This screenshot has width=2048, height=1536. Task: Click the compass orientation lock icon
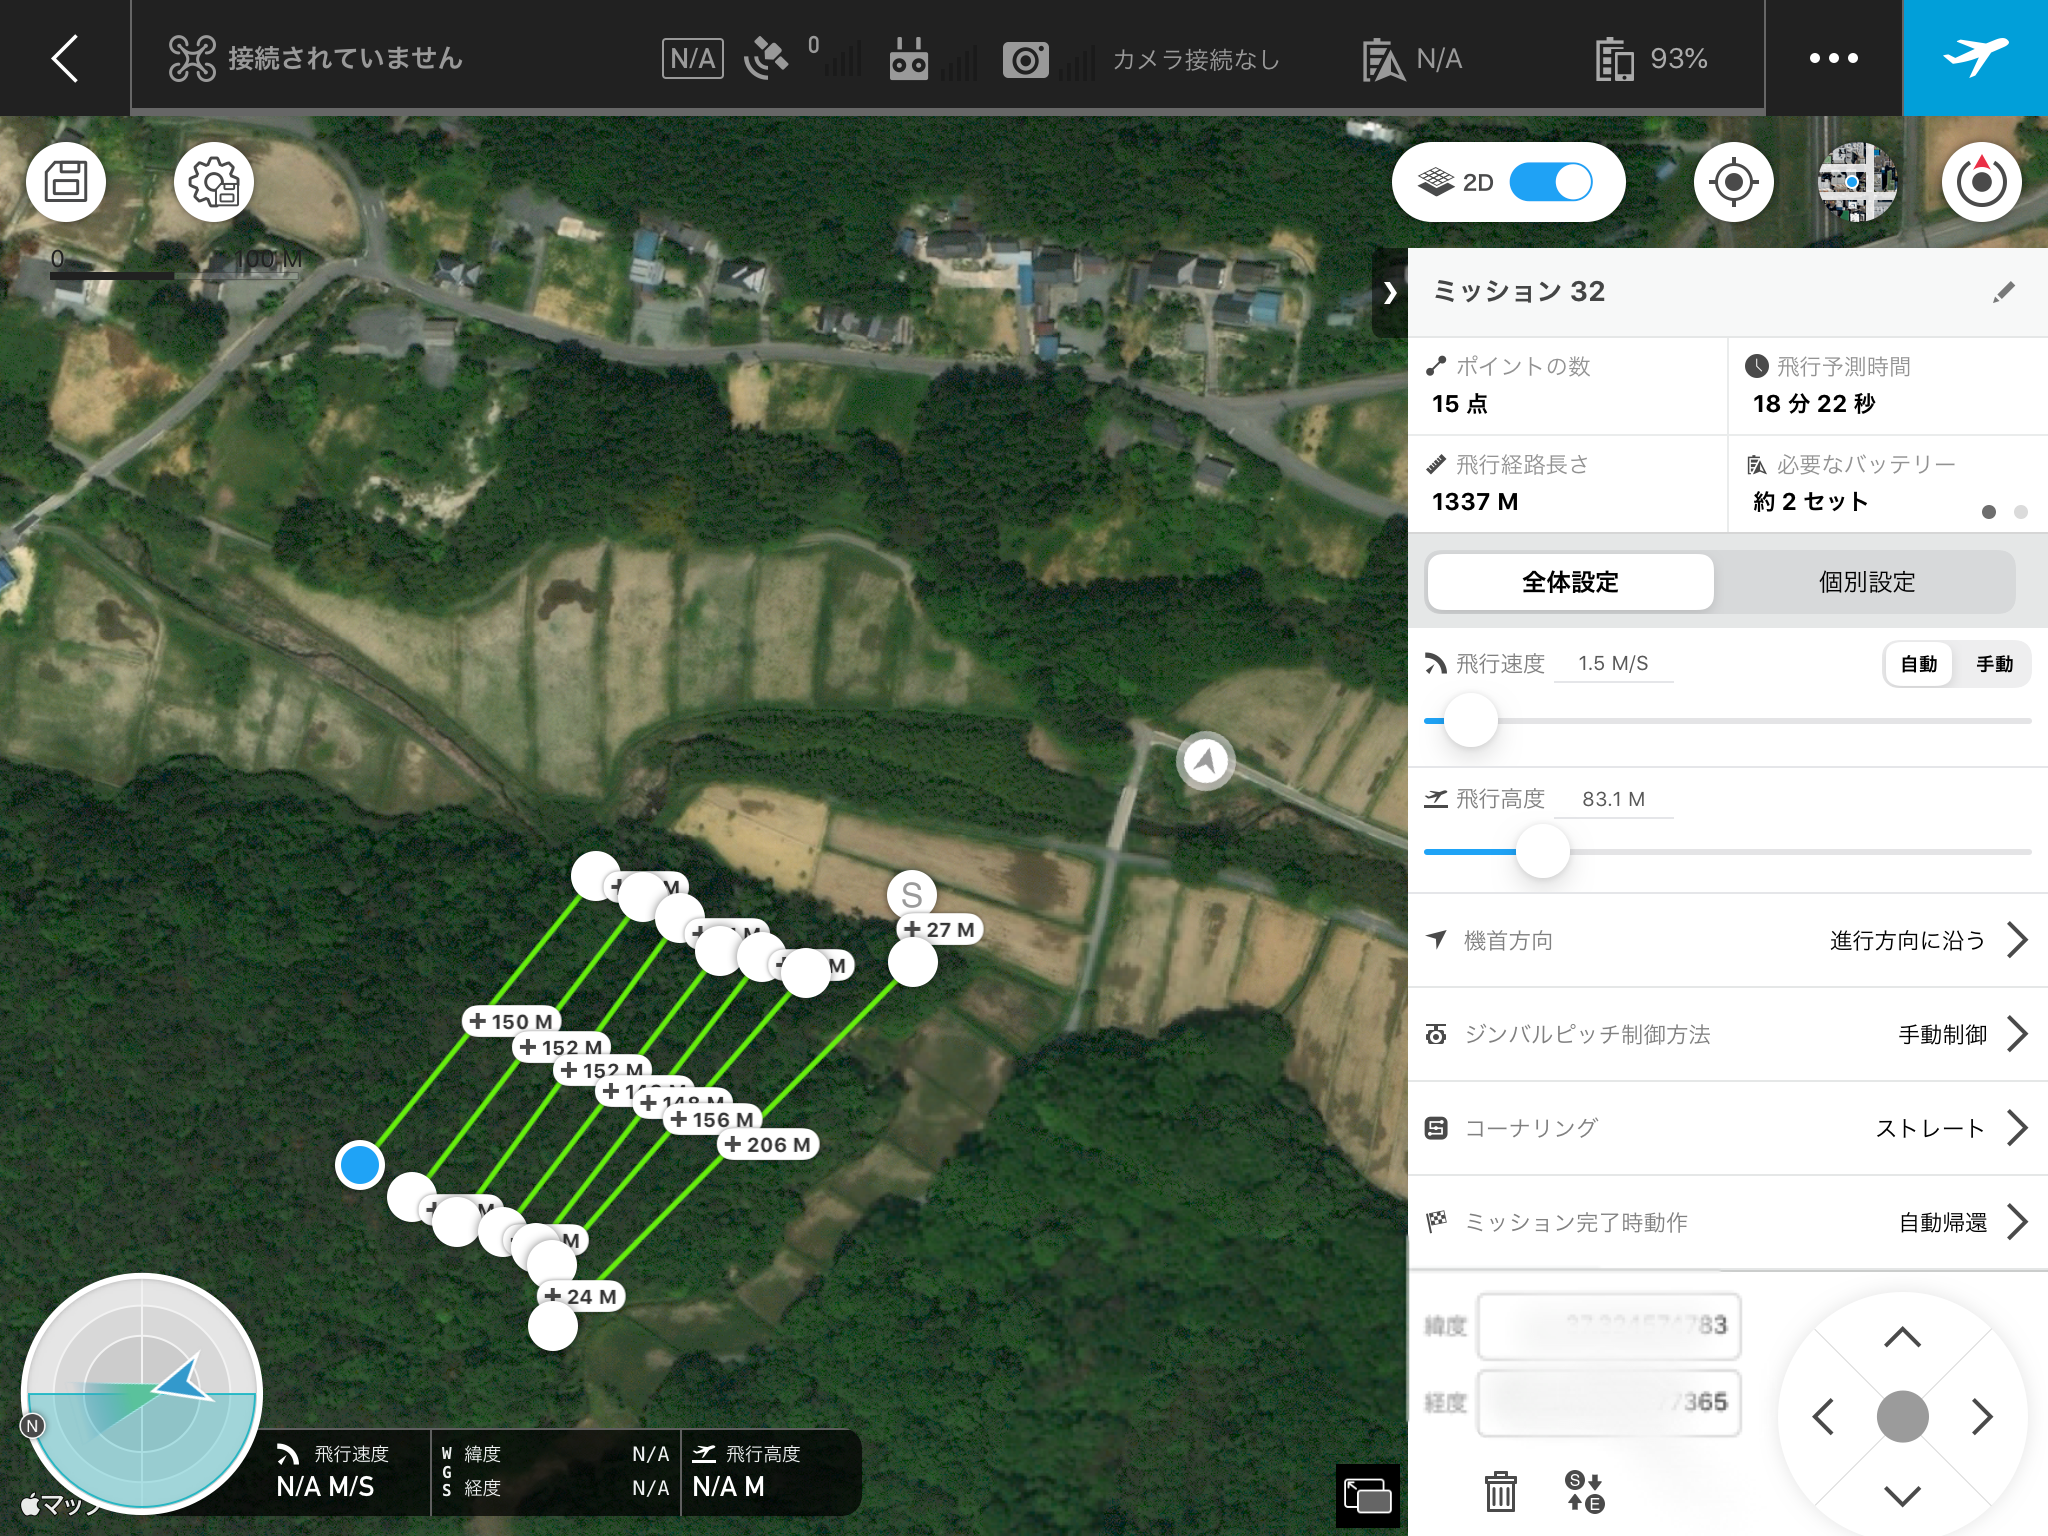pos(1981,182)
